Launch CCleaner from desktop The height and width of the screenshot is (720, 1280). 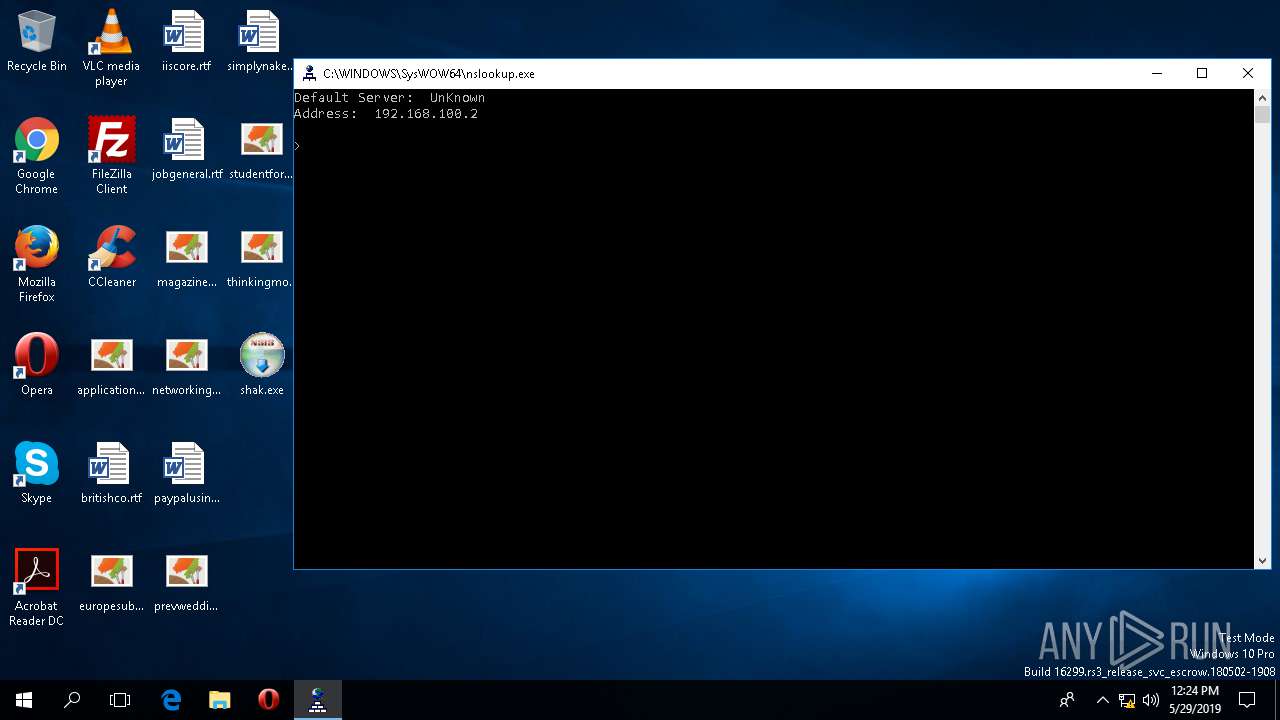coord(111,258)
